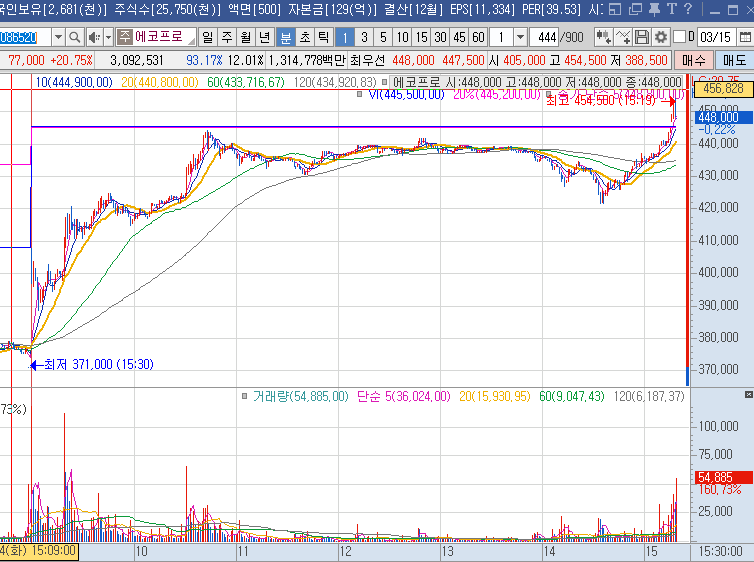
Task: Click the 15:09:00 crosshair time label
Action: (39, 550)
